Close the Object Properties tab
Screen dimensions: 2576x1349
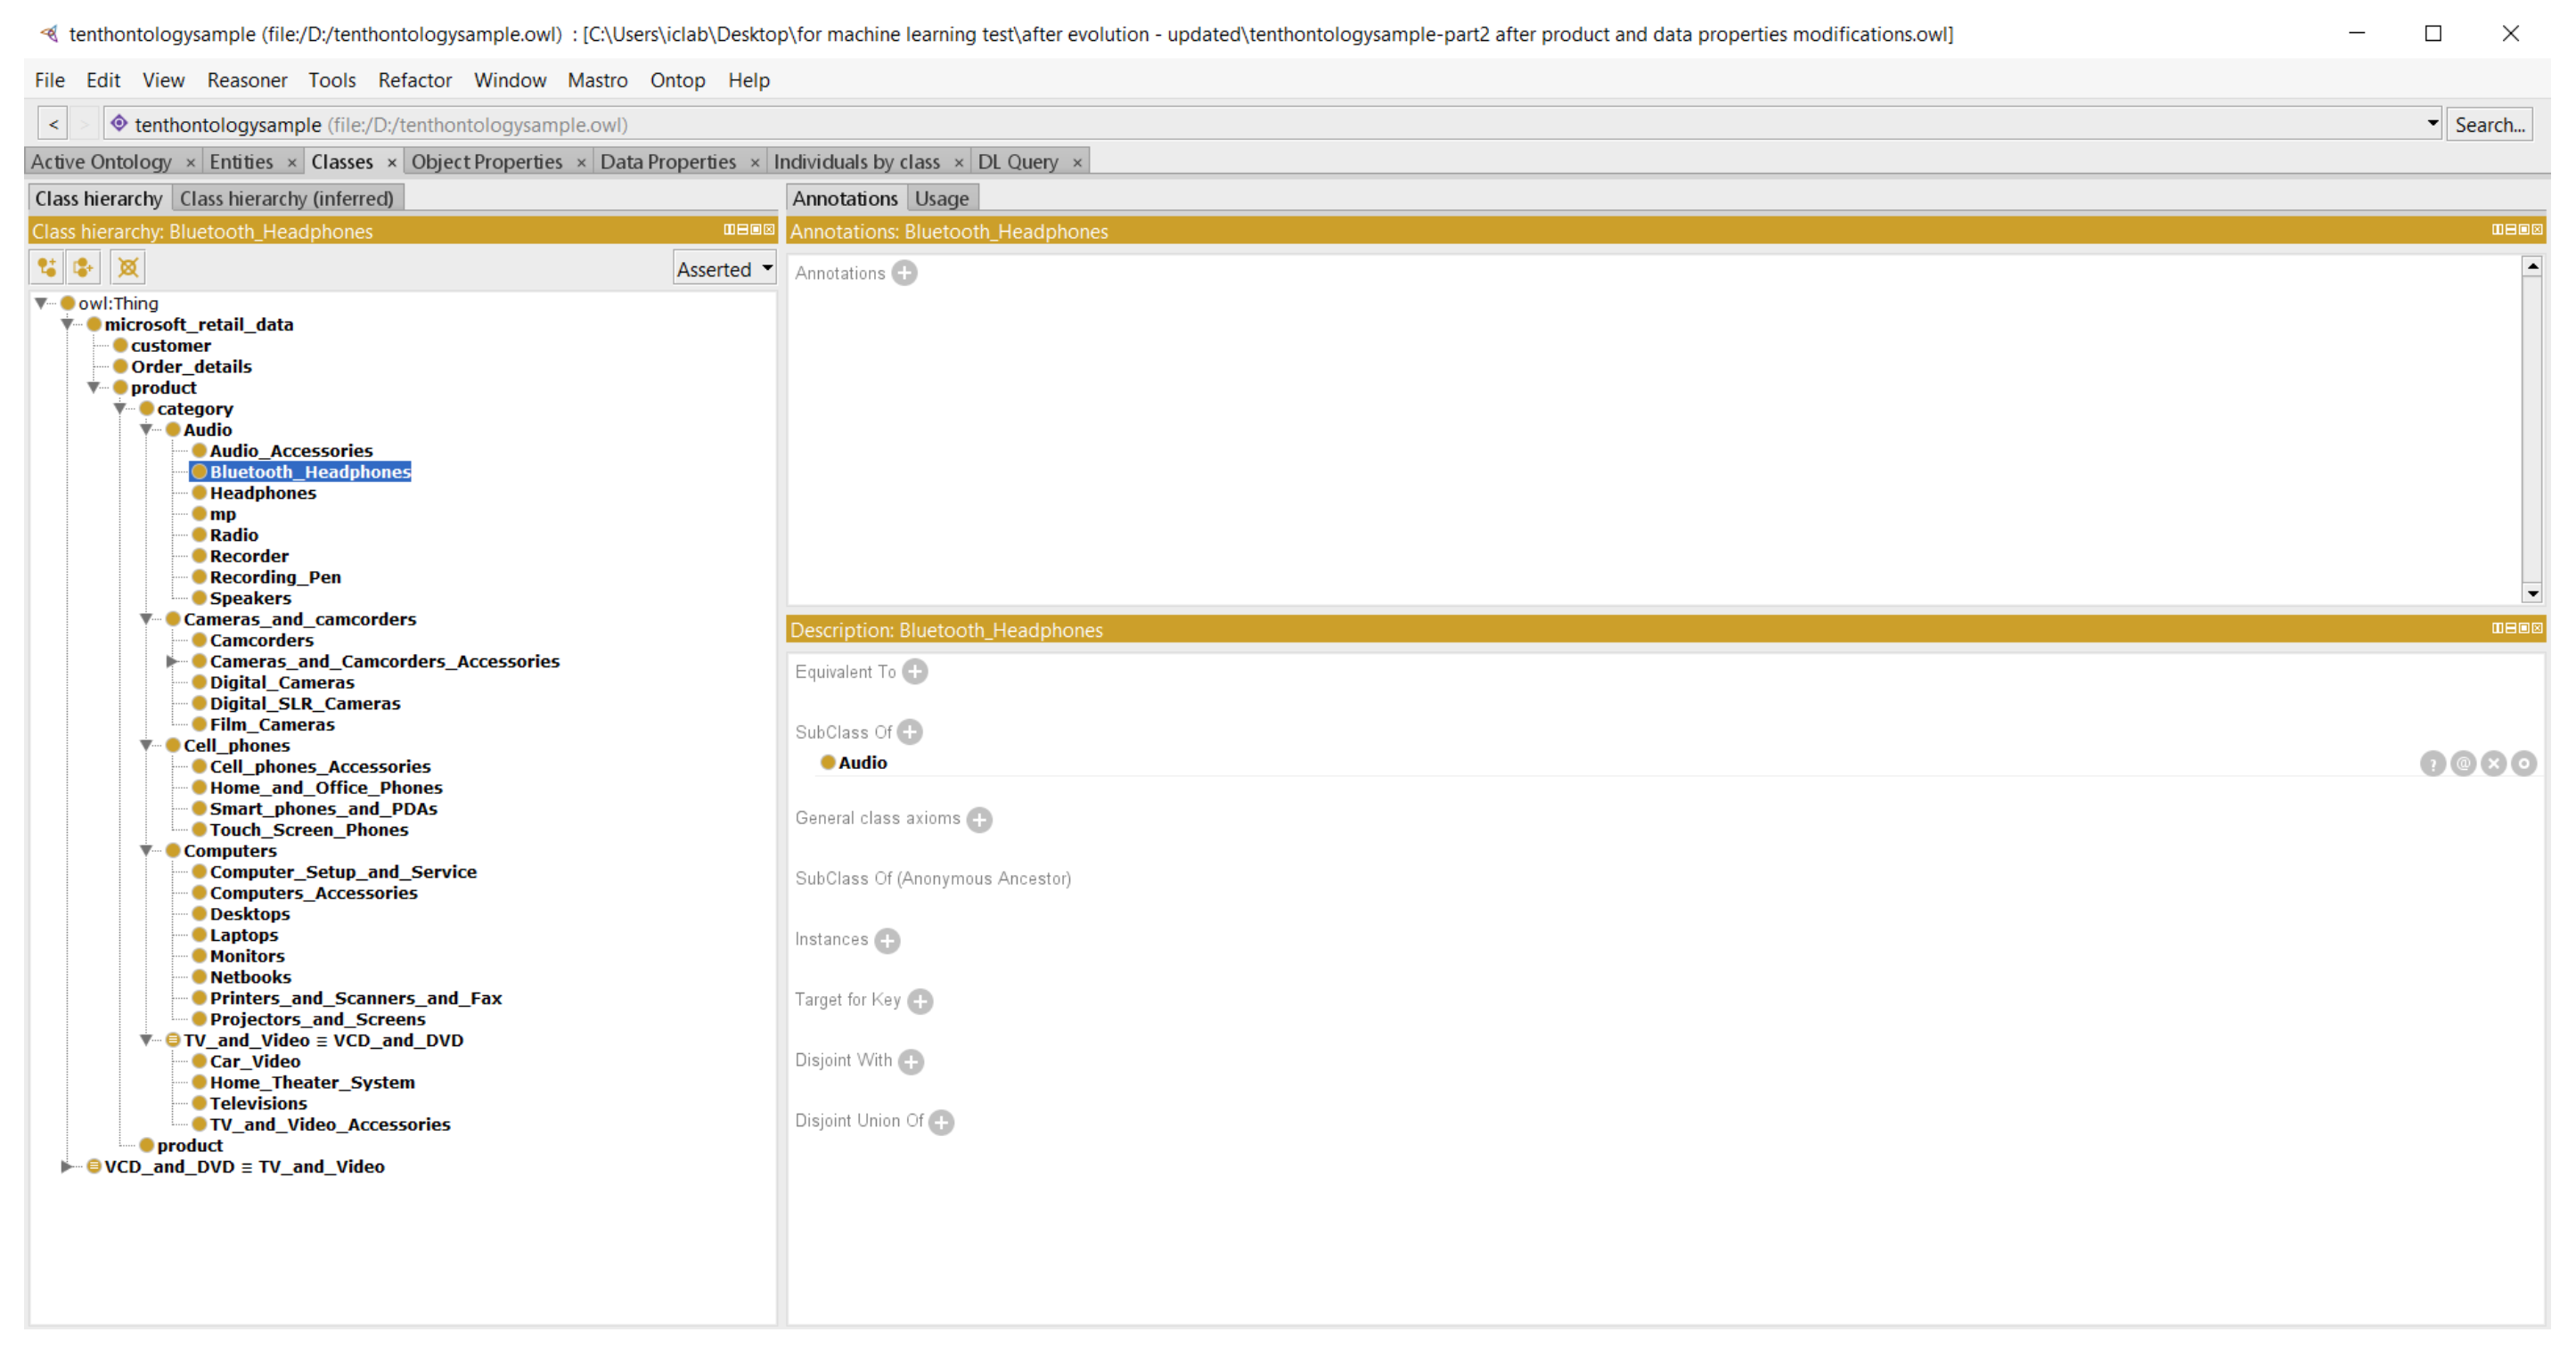[x=581, y=162]
